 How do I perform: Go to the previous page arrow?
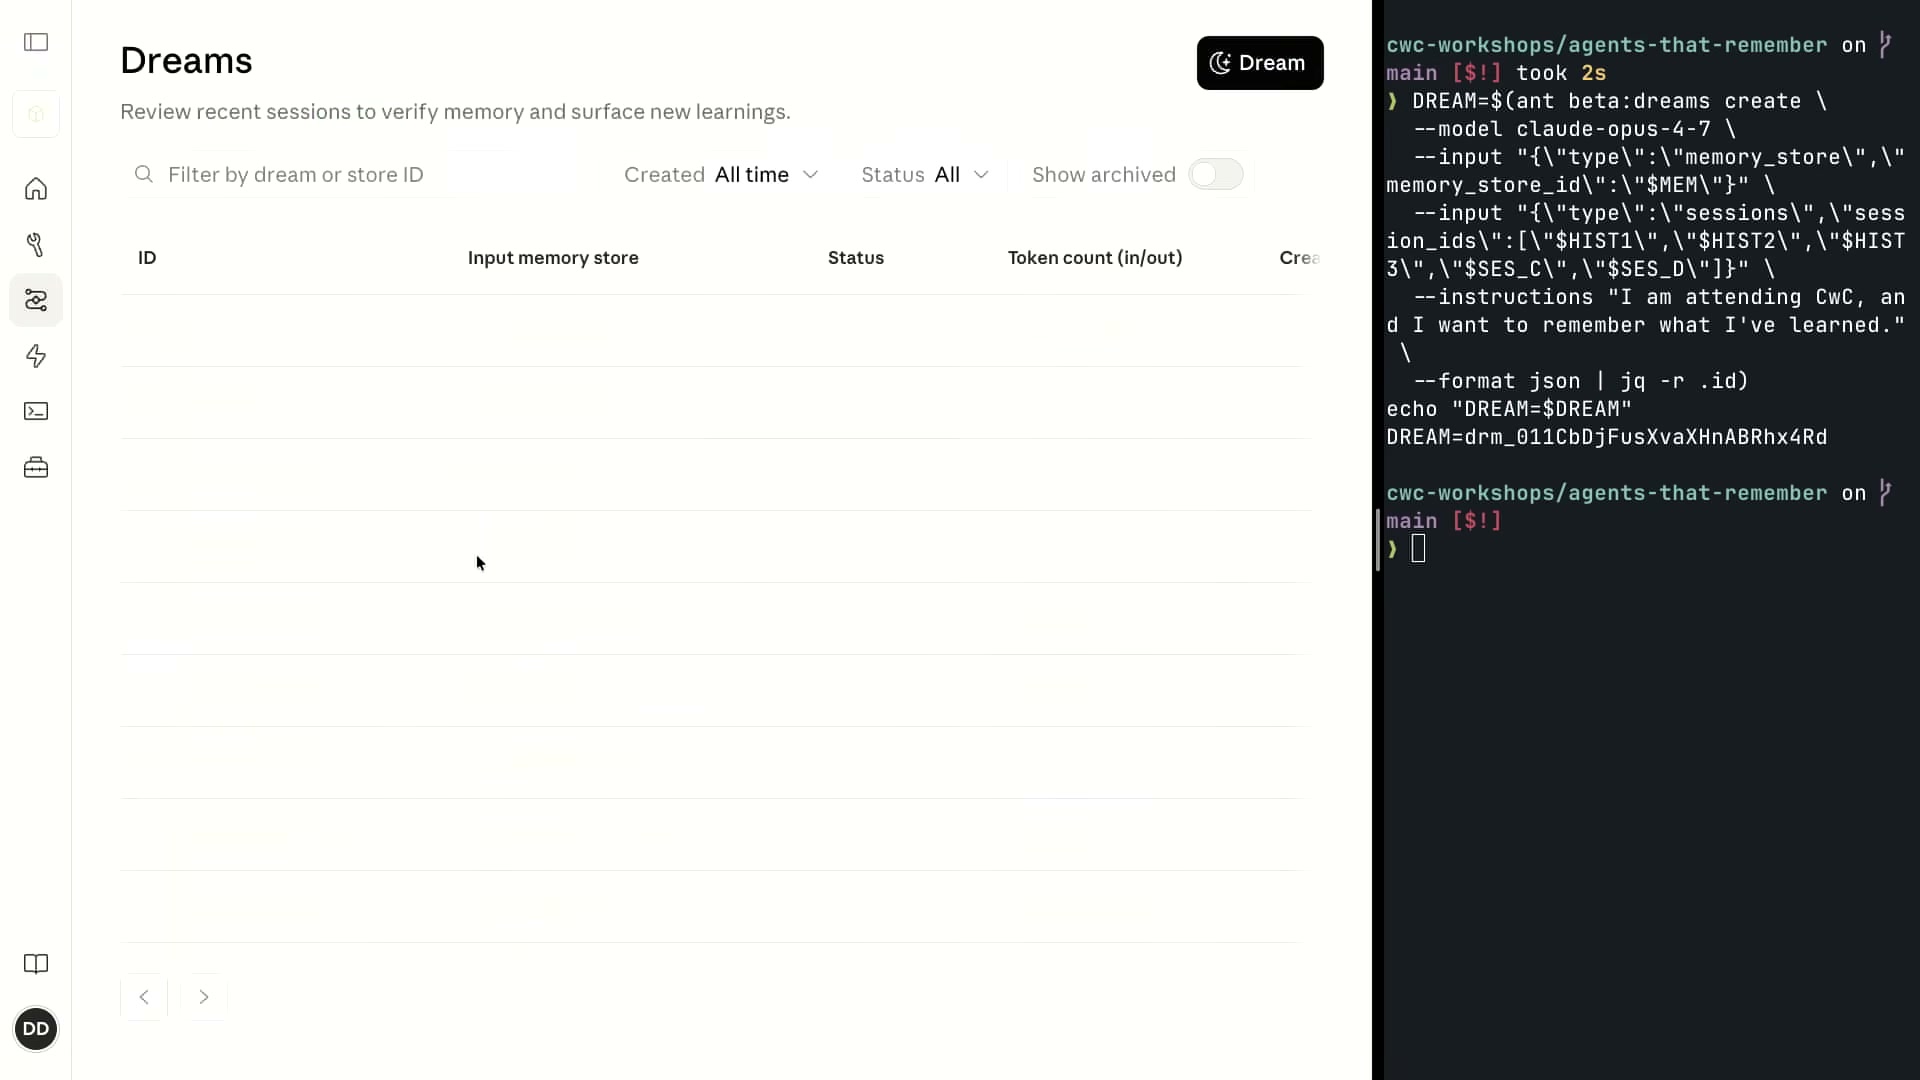click(x=144, y=997)
